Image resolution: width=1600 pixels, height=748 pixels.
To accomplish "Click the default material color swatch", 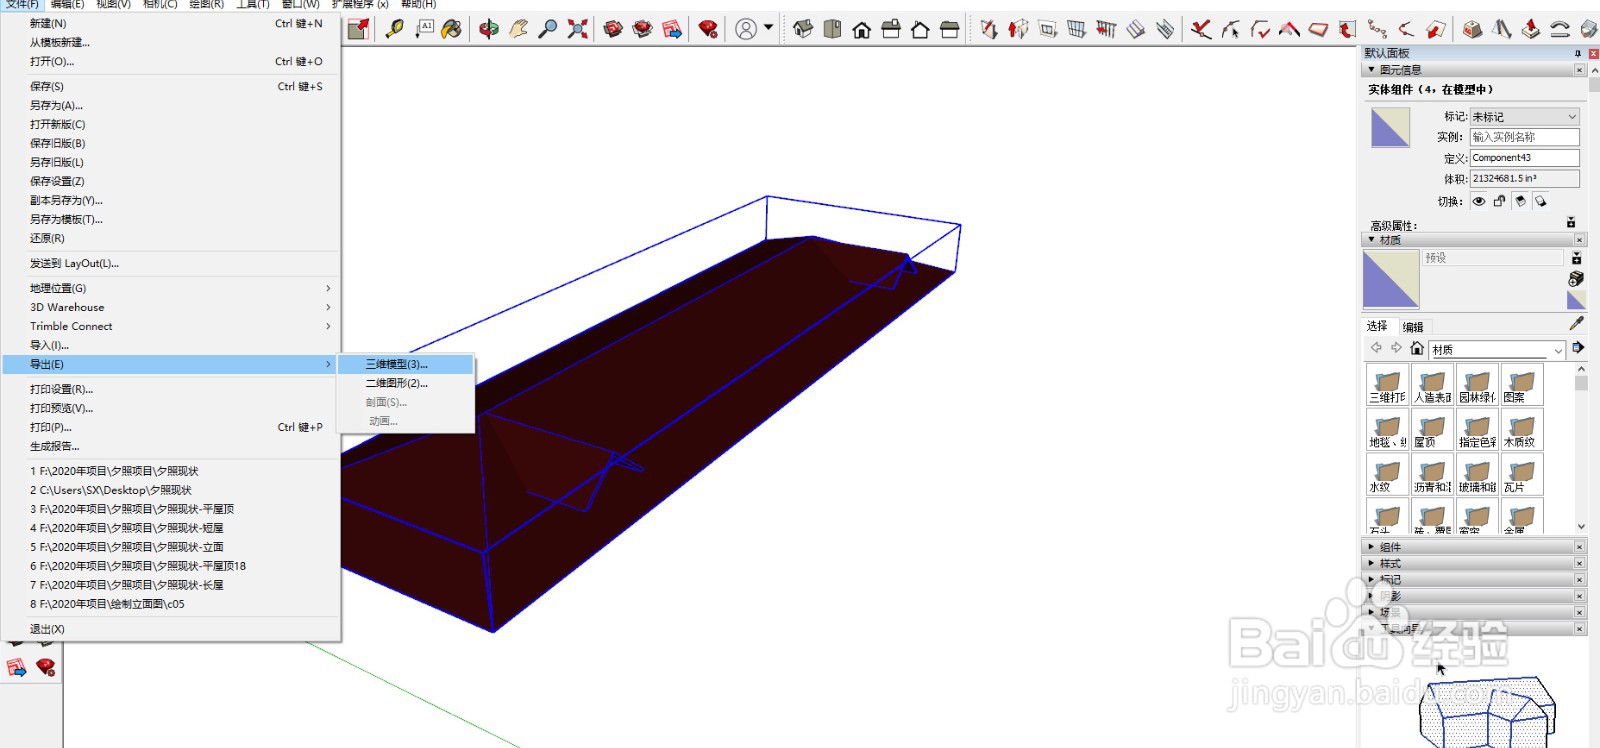I will click(1391, 279).
